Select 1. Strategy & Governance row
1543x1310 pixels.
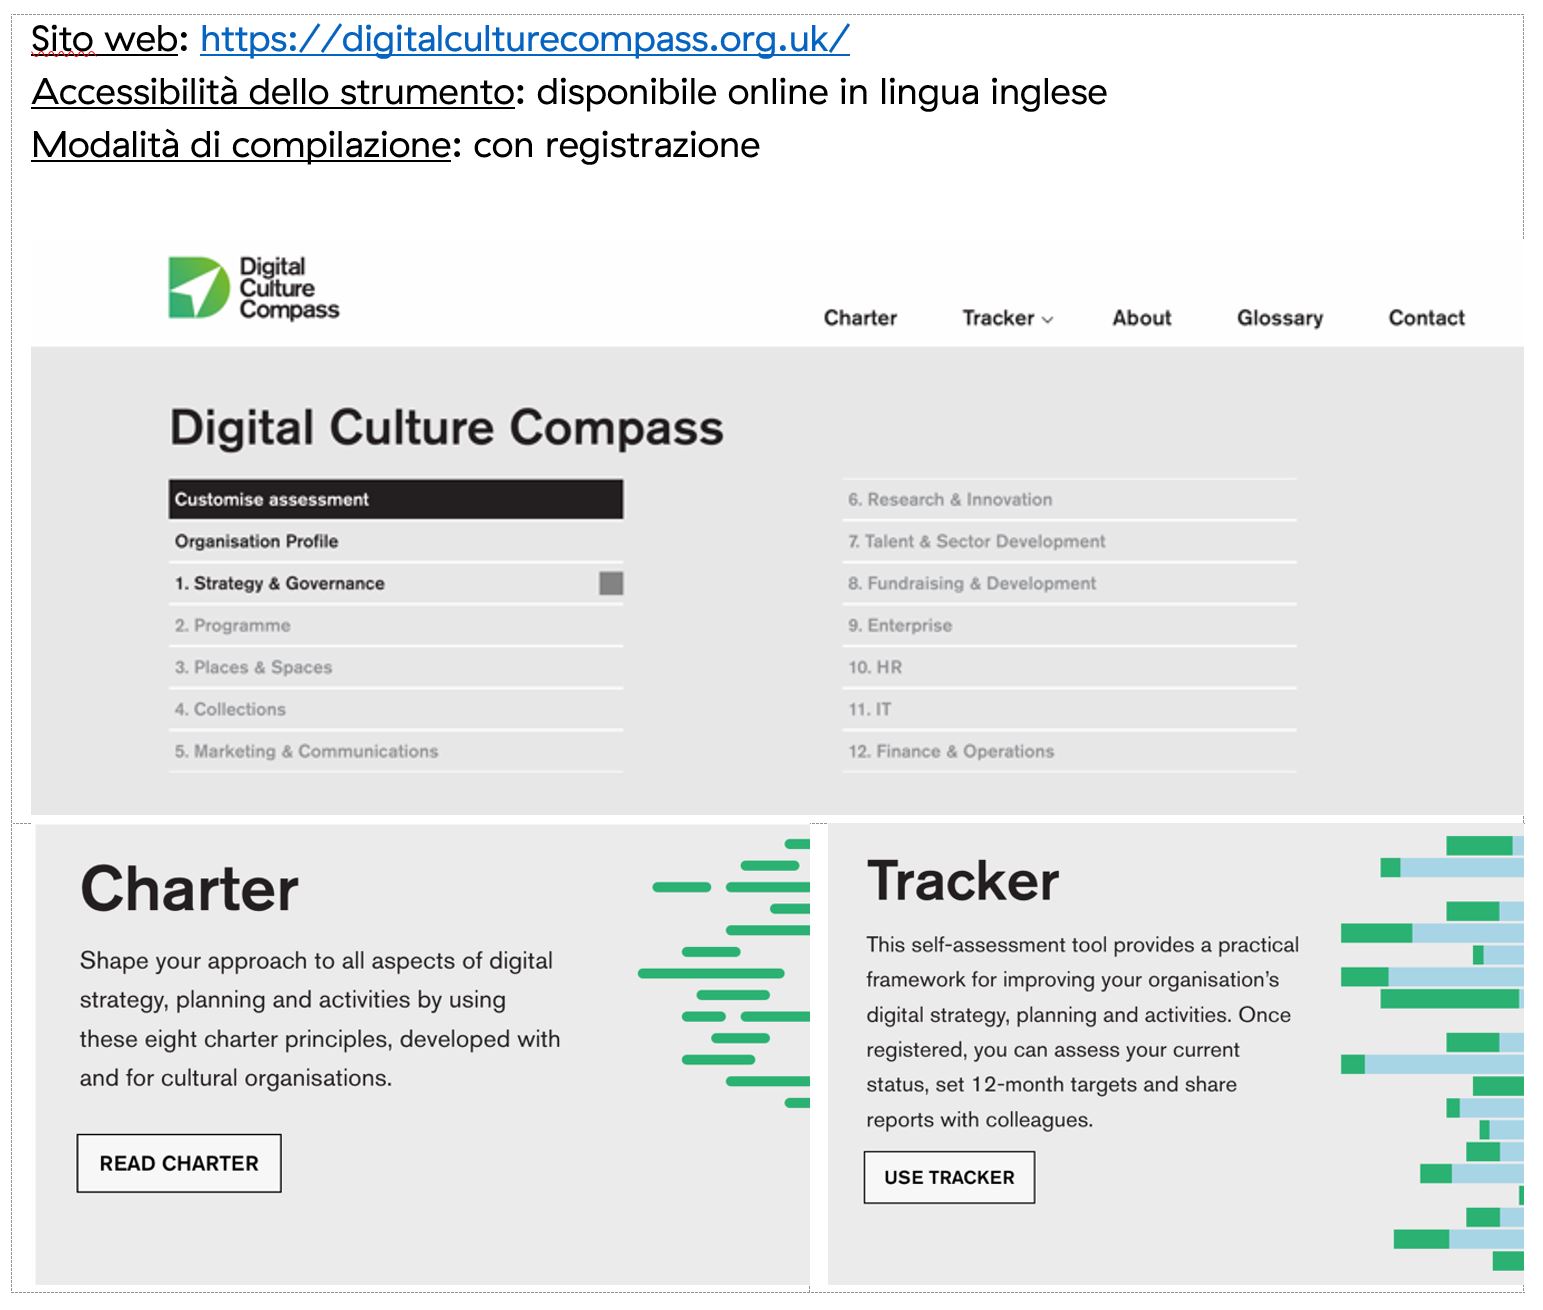(396, 583)
